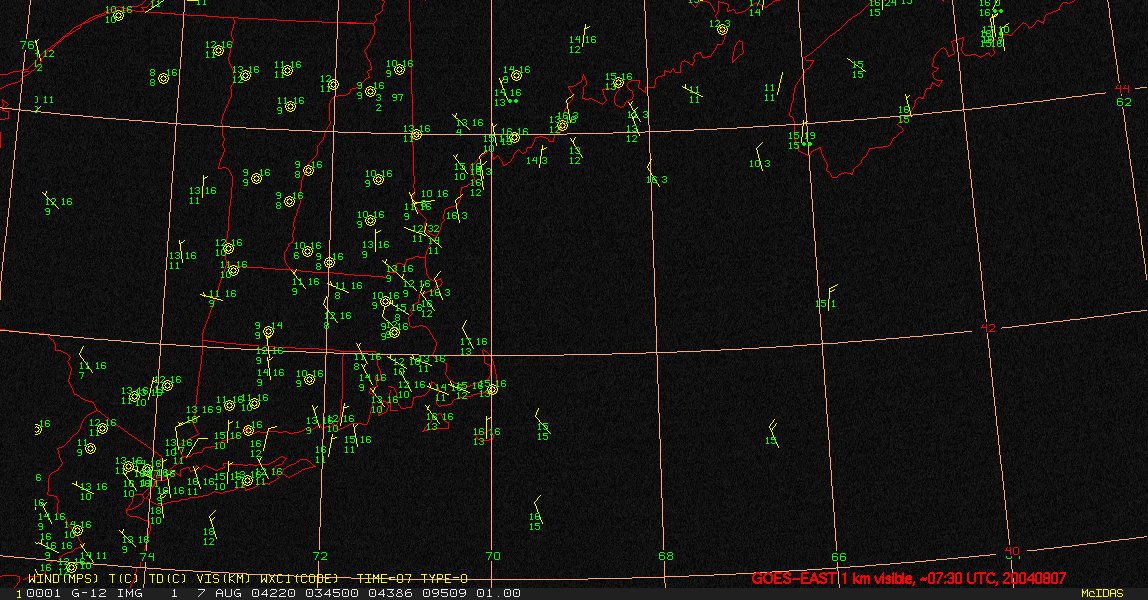The image size is (1148, 600).
Task: Click the G-12 satellite entry in status bar
Action: pos(89,593)
